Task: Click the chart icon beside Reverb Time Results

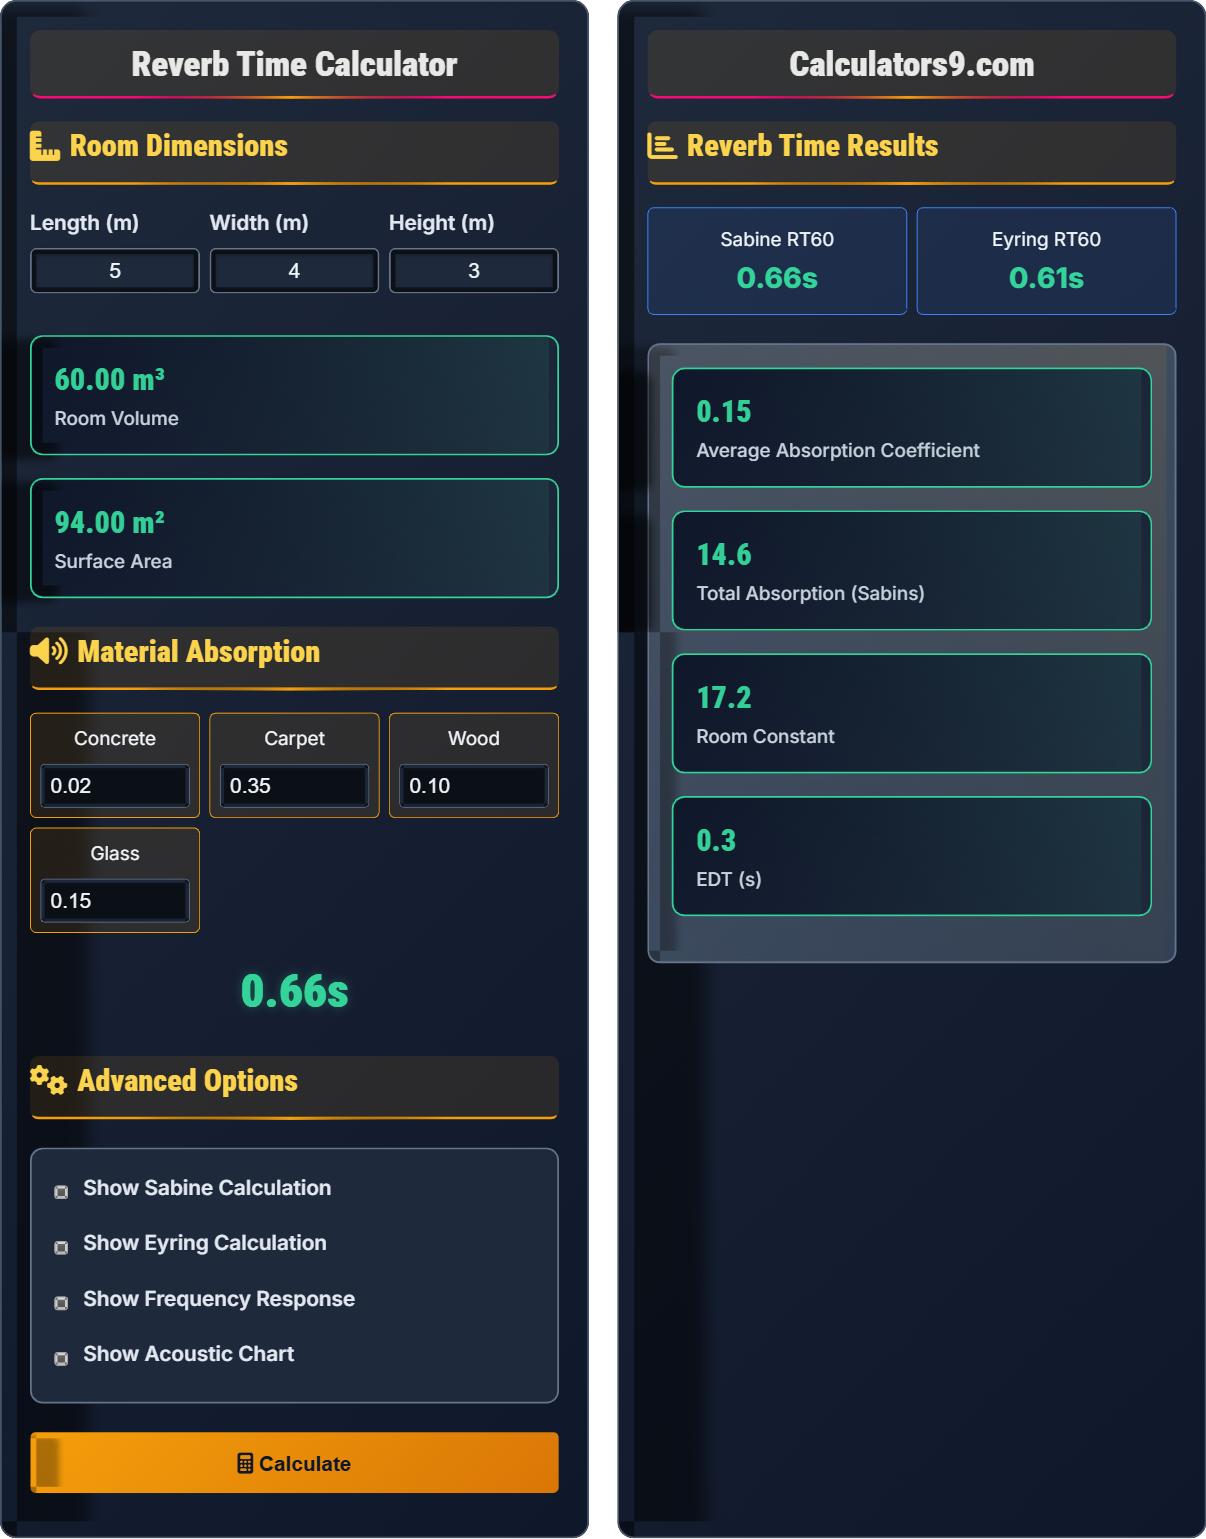Action: point(662,146)
